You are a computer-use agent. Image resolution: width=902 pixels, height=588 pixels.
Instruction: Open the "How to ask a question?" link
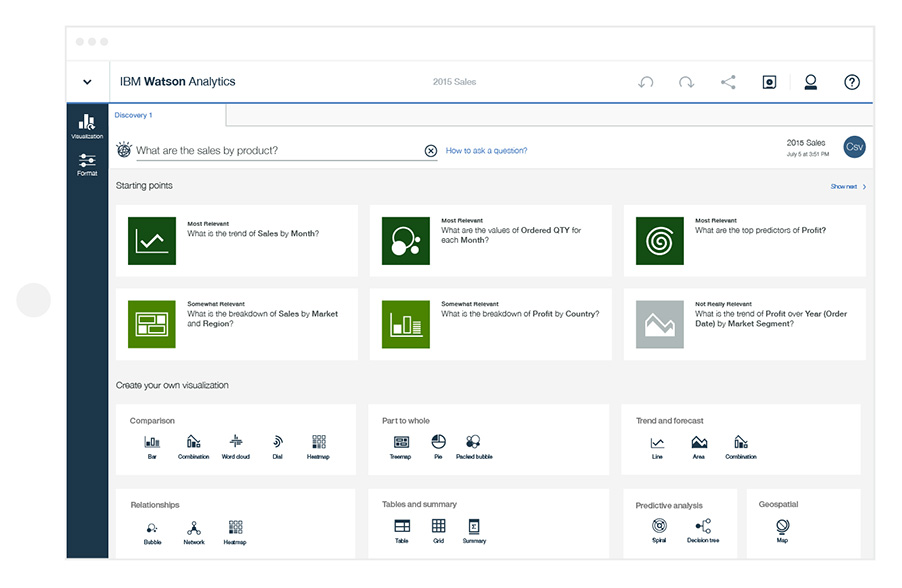coord(486,151)
